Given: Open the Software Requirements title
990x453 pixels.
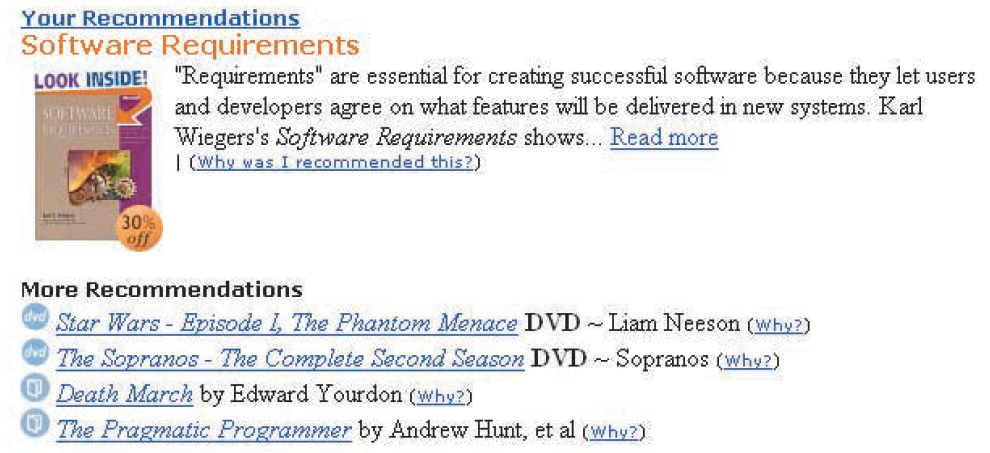Looking at the screenshot, I should click(189, 46).
